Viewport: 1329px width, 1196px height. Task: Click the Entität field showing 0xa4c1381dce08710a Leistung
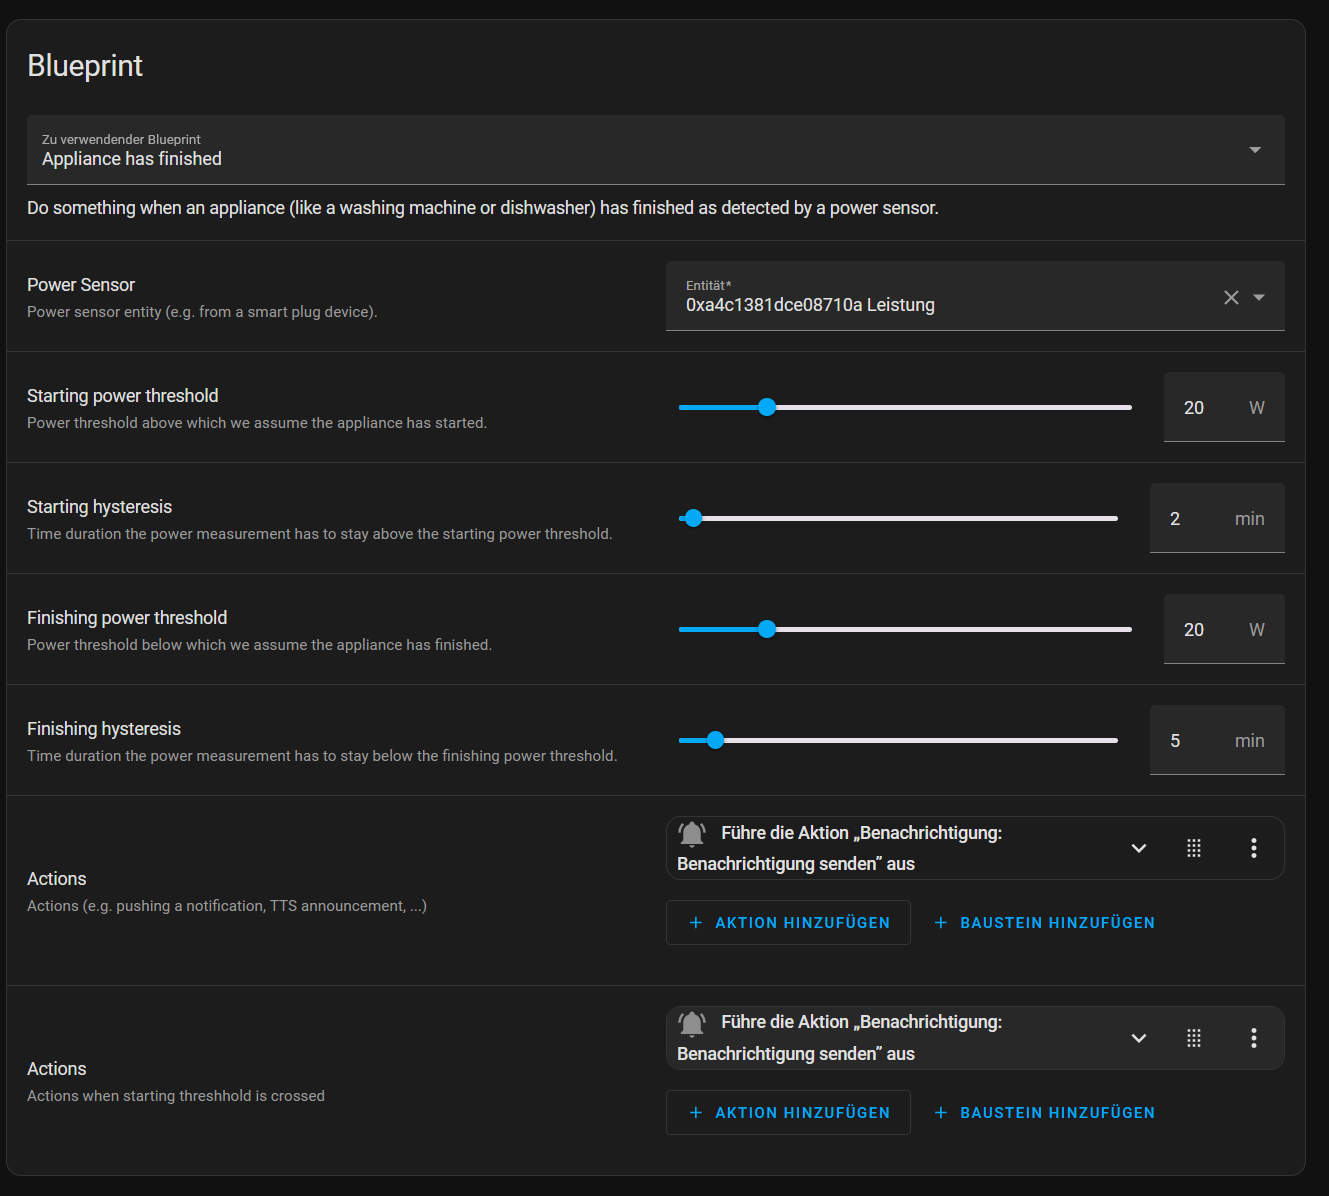point(975,296)
